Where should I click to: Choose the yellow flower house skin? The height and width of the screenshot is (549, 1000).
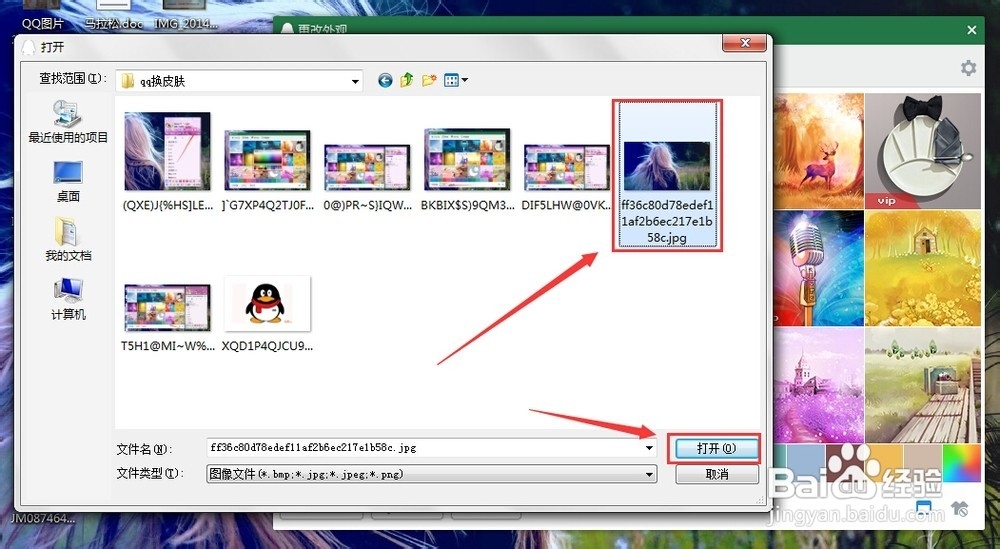(923, 268)
